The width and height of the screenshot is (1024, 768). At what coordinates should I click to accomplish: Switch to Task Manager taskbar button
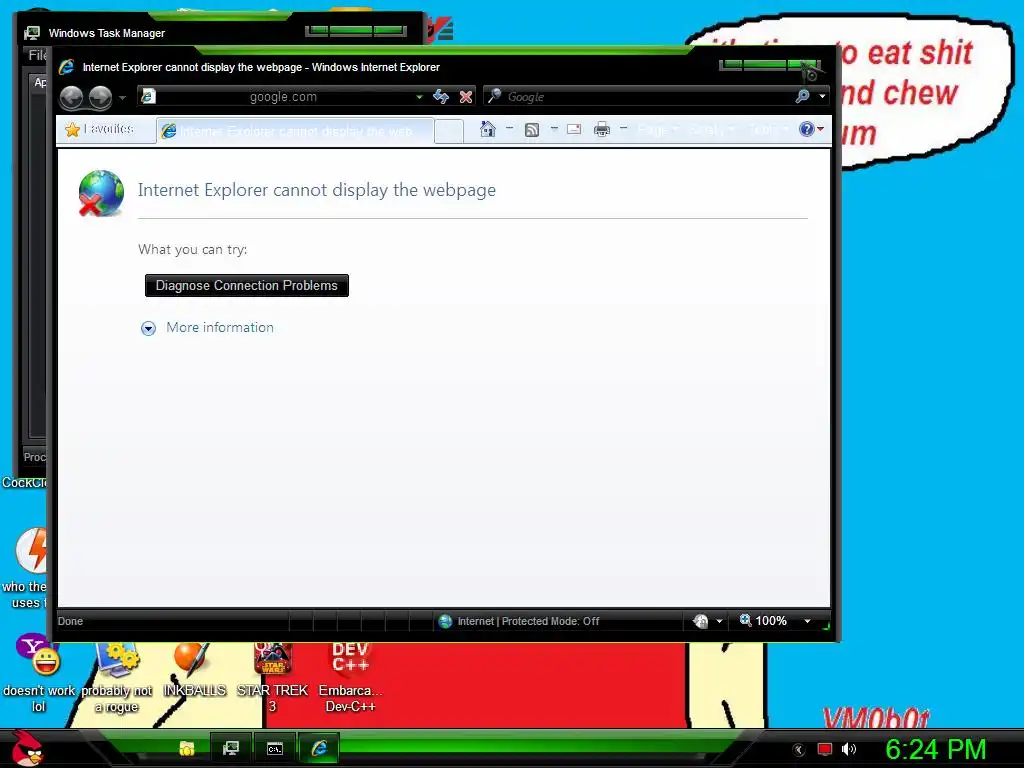tap(231, 748)
